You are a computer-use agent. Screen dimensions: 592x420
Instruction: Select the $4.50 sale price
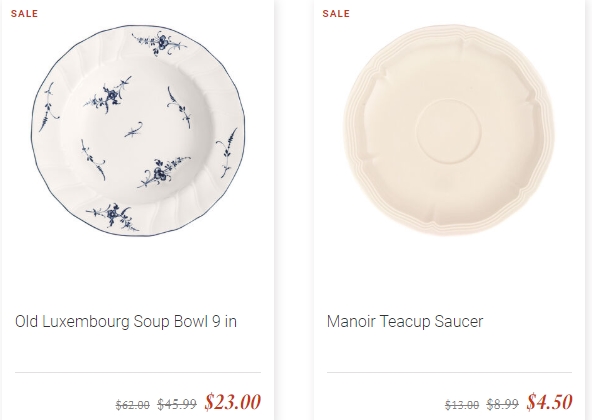tap(549, 401)
